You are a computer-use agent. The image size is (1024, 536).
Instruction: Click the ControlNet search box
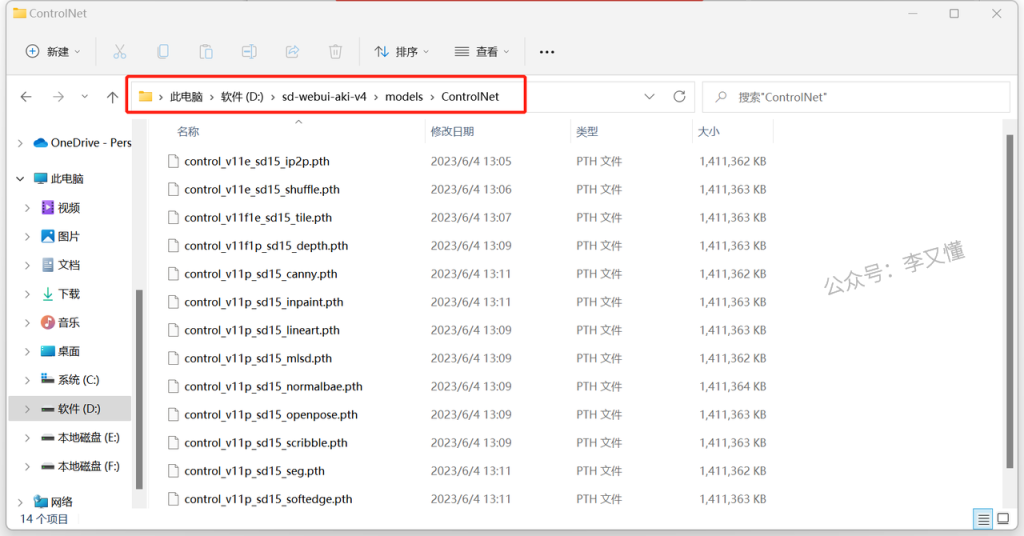click(856, 97)
